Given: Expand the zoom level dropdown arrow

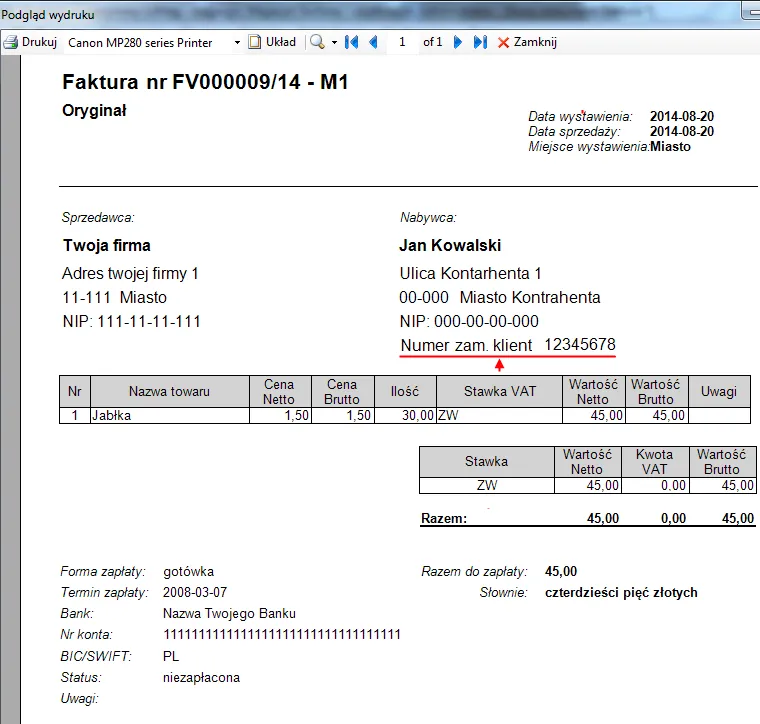Looking at the screenshot, I should pos(334,43).
